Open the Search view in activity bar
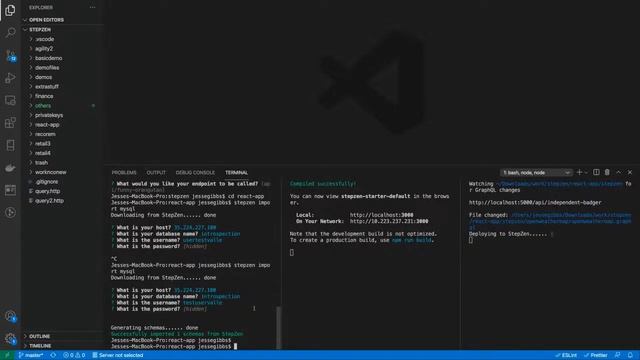This screenshot has width=640, height=360. click(10, 33)
